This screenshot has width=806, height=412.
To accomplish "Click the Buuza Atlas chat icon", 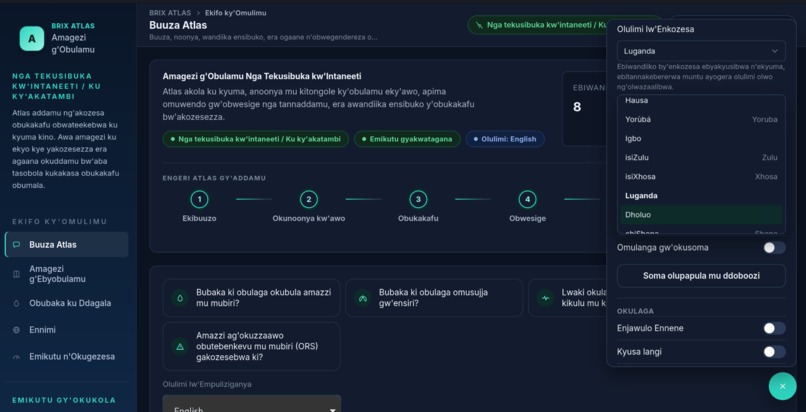I will tap(16, 245).
